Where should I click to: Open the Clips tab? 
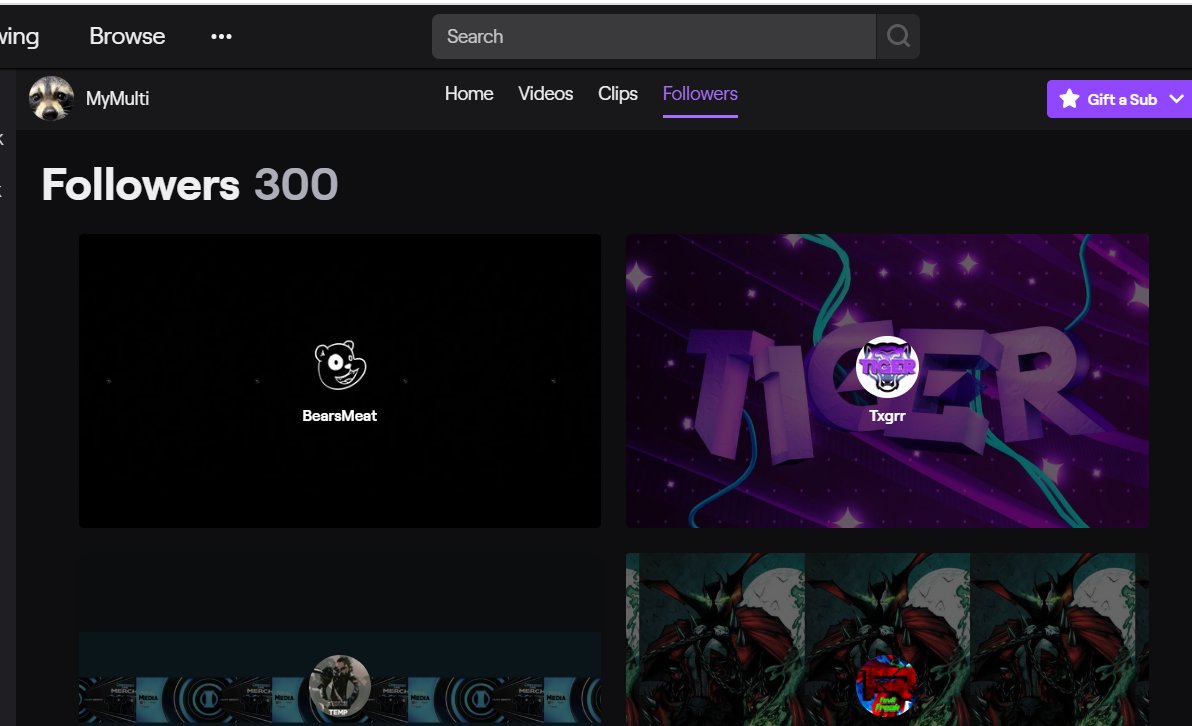click(x=617, y=94)
